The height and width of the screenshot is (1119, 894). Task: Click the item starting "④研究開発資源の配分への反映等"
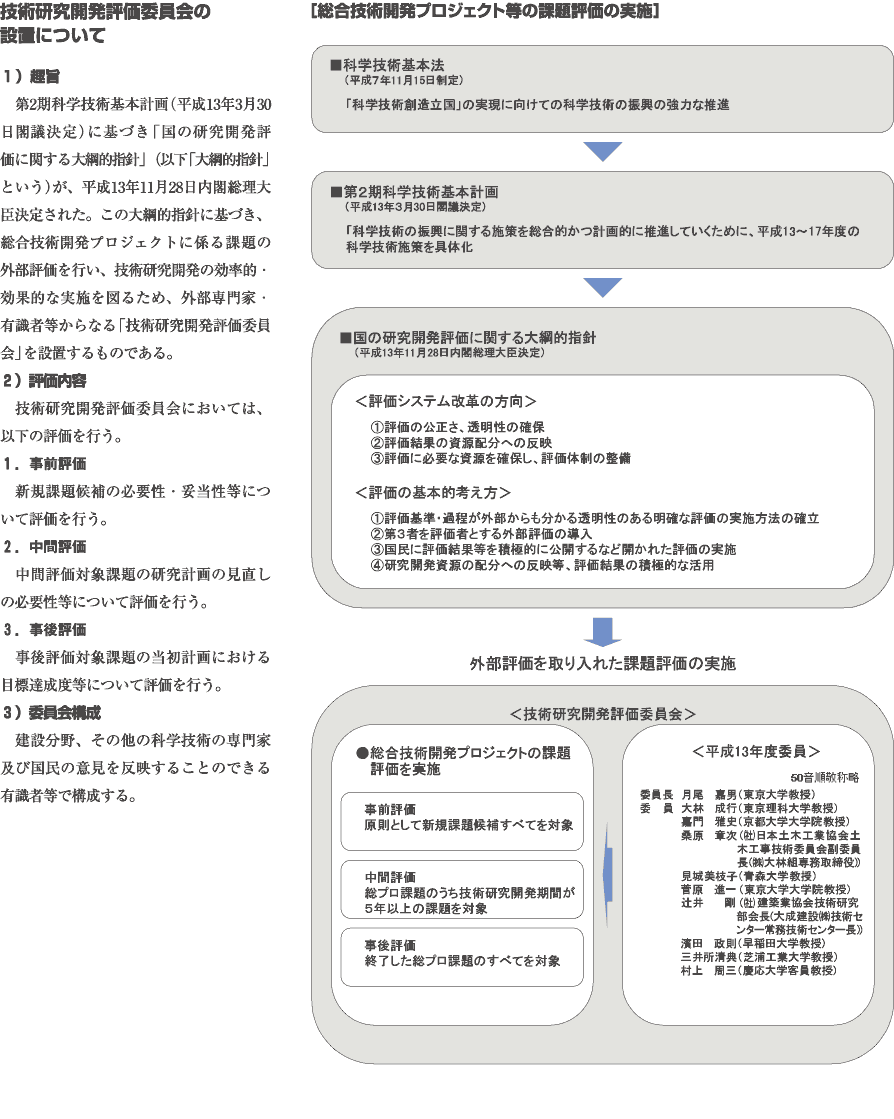tap(542, 565)
